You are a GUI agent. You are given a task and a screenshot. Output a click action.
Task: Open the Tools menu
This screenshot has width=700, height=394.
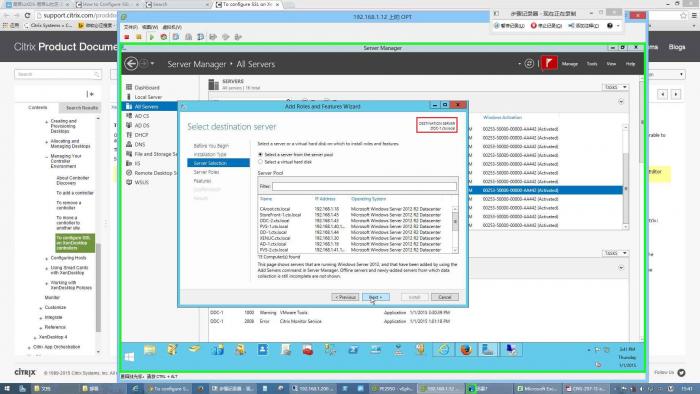(x=592, y=64)
